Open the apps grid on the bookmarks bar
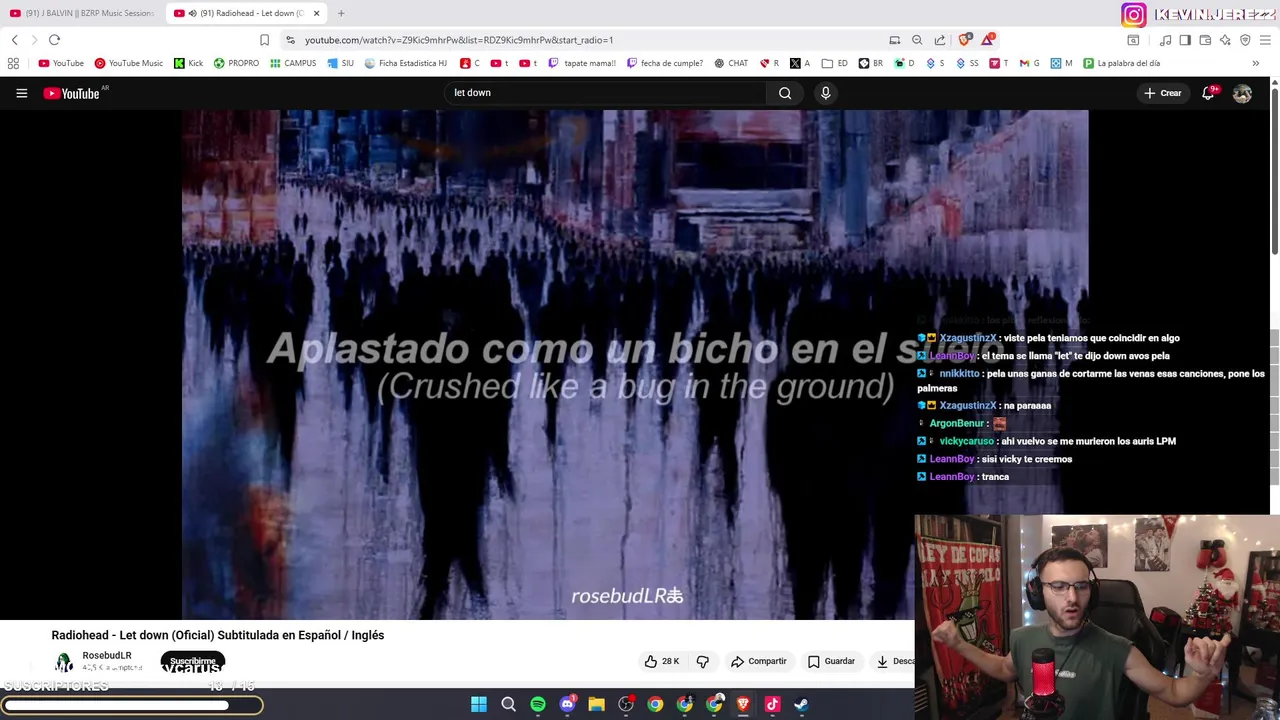Image resolution: width=1280 pixels, height=720 pixels. pyautogui.click(x=13, y=63)
